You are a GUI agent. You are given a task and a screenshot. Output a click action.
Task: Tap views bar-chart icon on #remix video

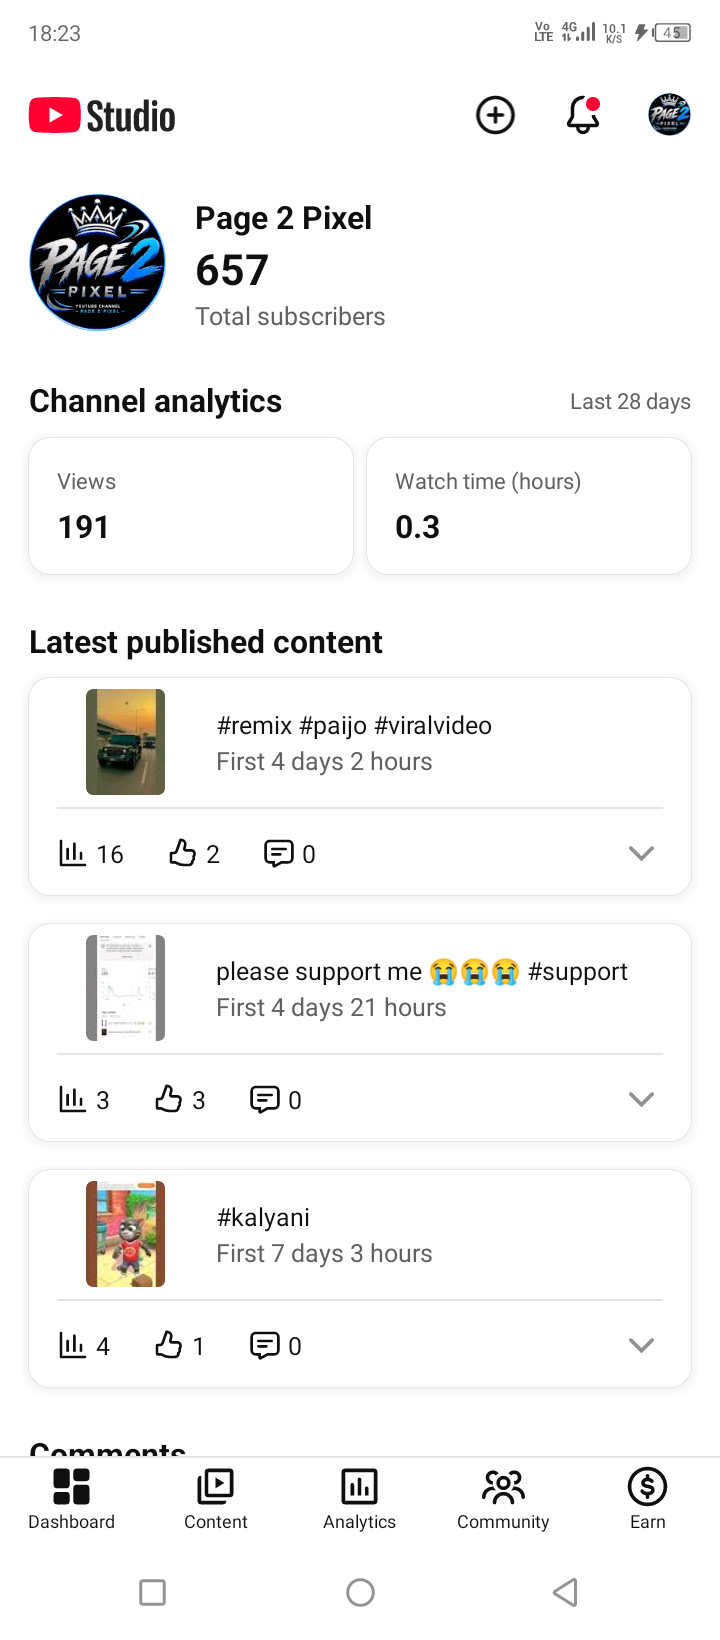(x=73, y=853)
